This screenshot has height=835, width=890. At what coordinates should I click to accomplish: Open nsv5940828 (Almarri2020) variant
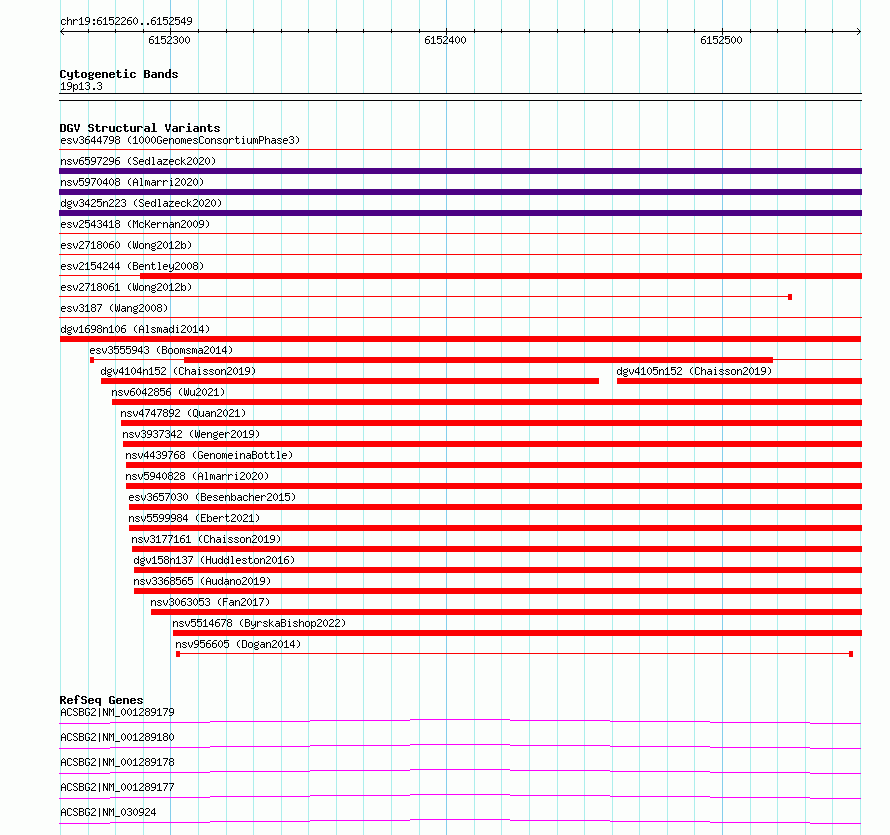tap(197, 476)
